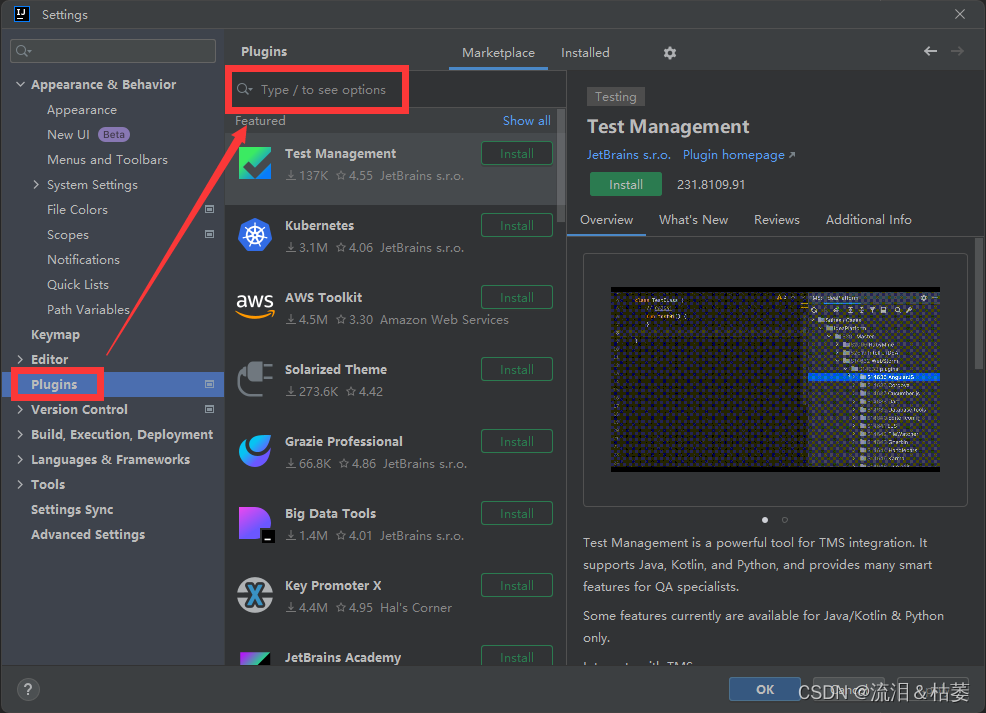986x713 pixels.
Task: Select Appearance in the settings tree
Action: [82, 109]
